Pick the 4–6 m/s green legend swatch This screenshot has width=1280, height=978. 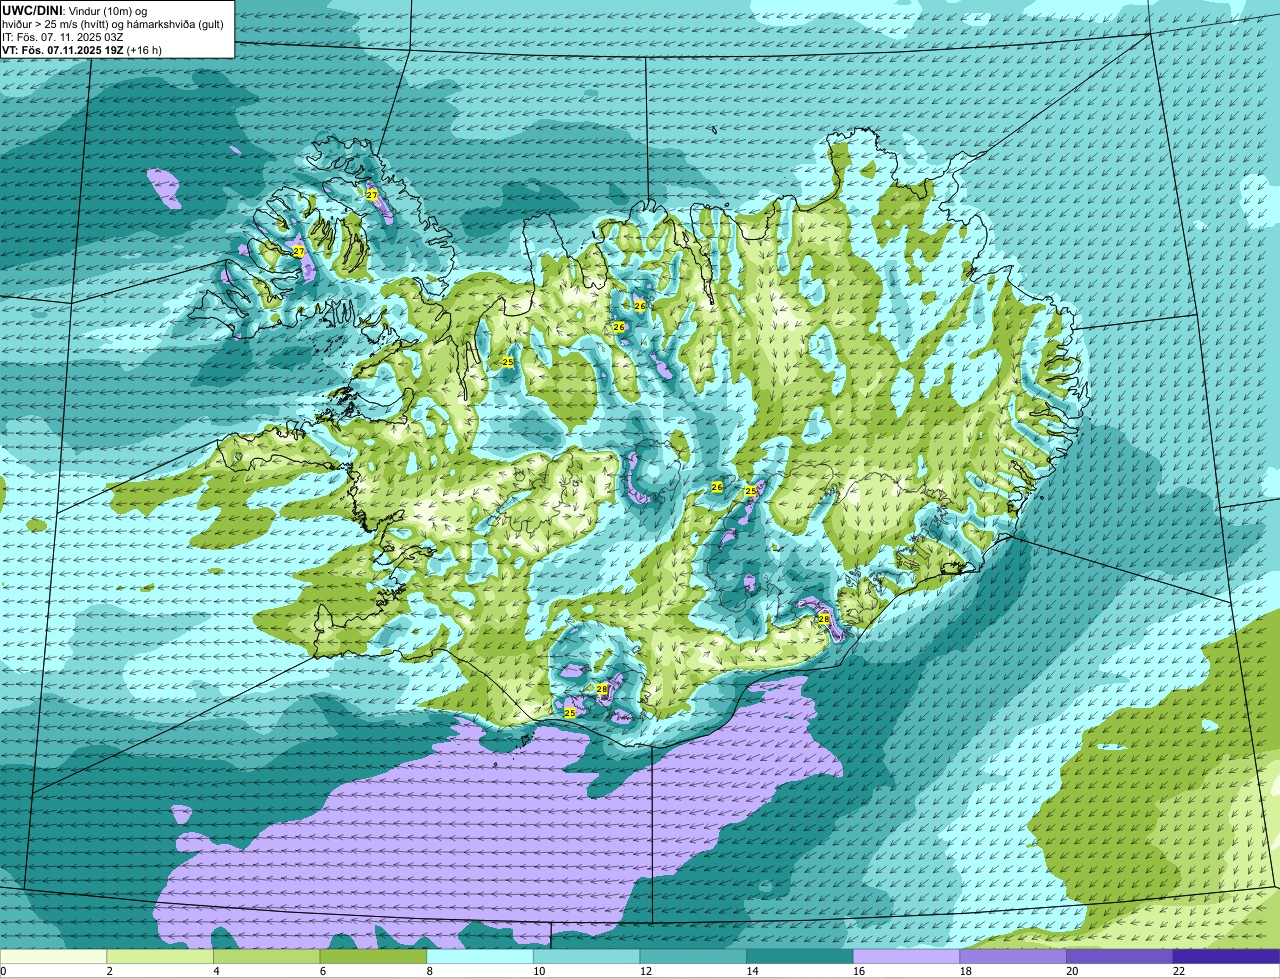[266, 956]
